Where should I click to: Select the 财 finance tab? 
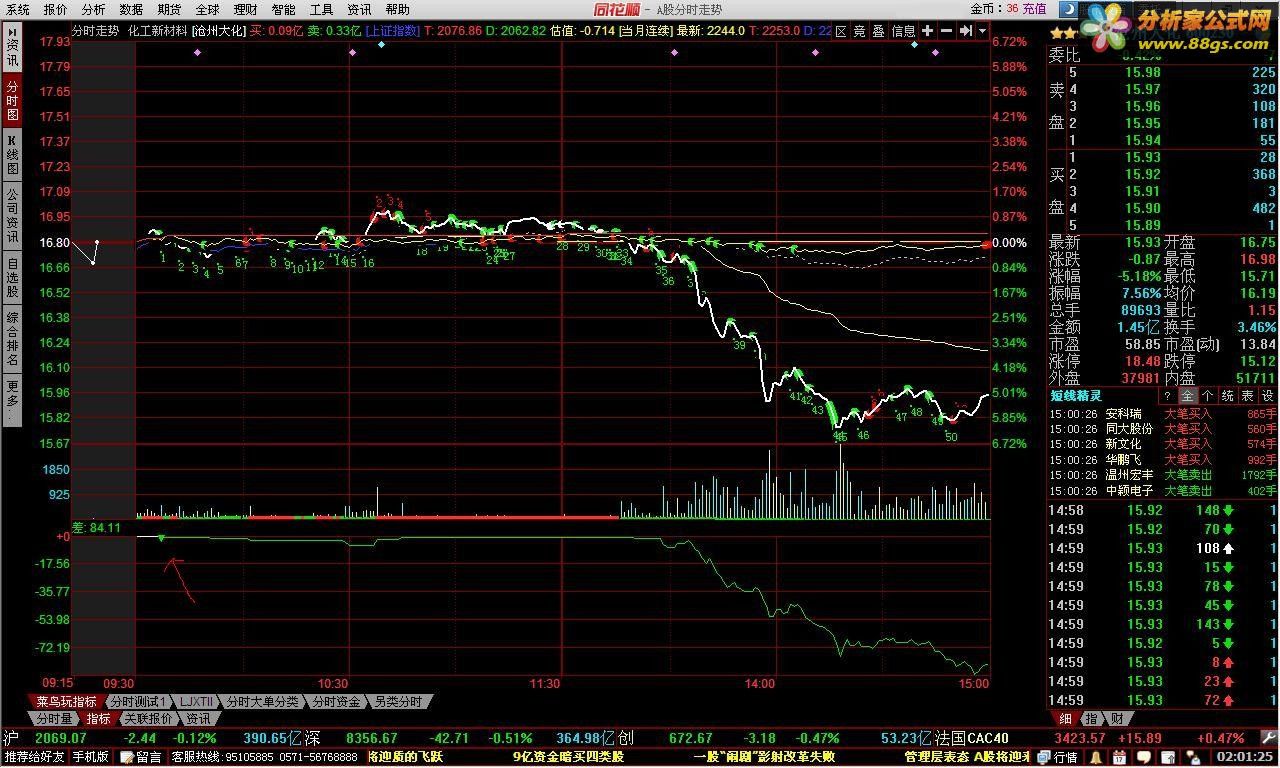tap(1116, 719)
